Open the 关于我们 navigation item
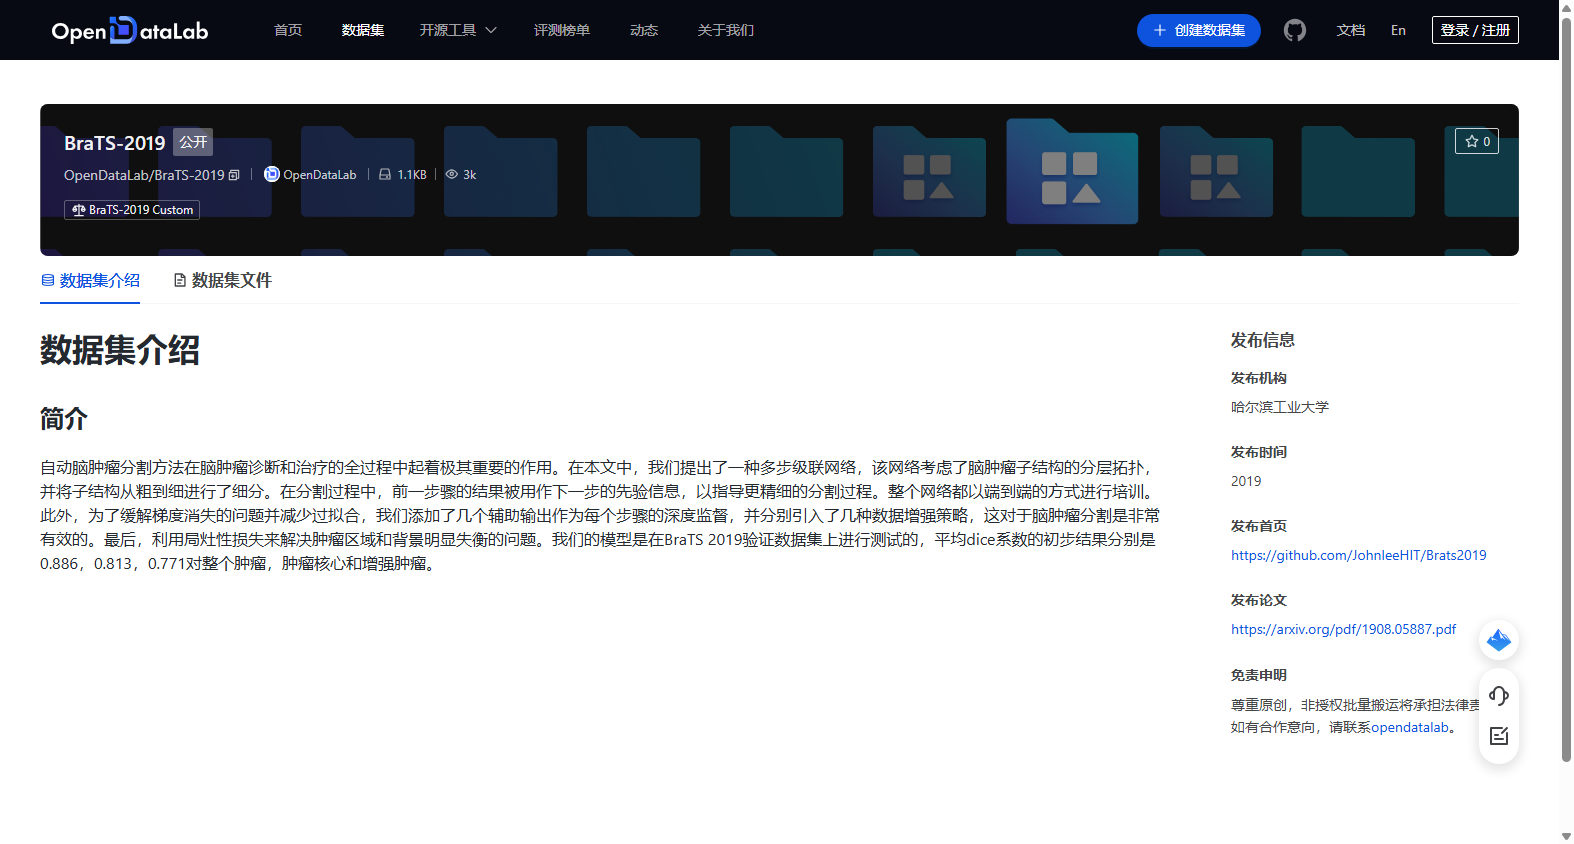Viewport: 1574px width, 844px height. pyautogui.click(x=726, y=30)
